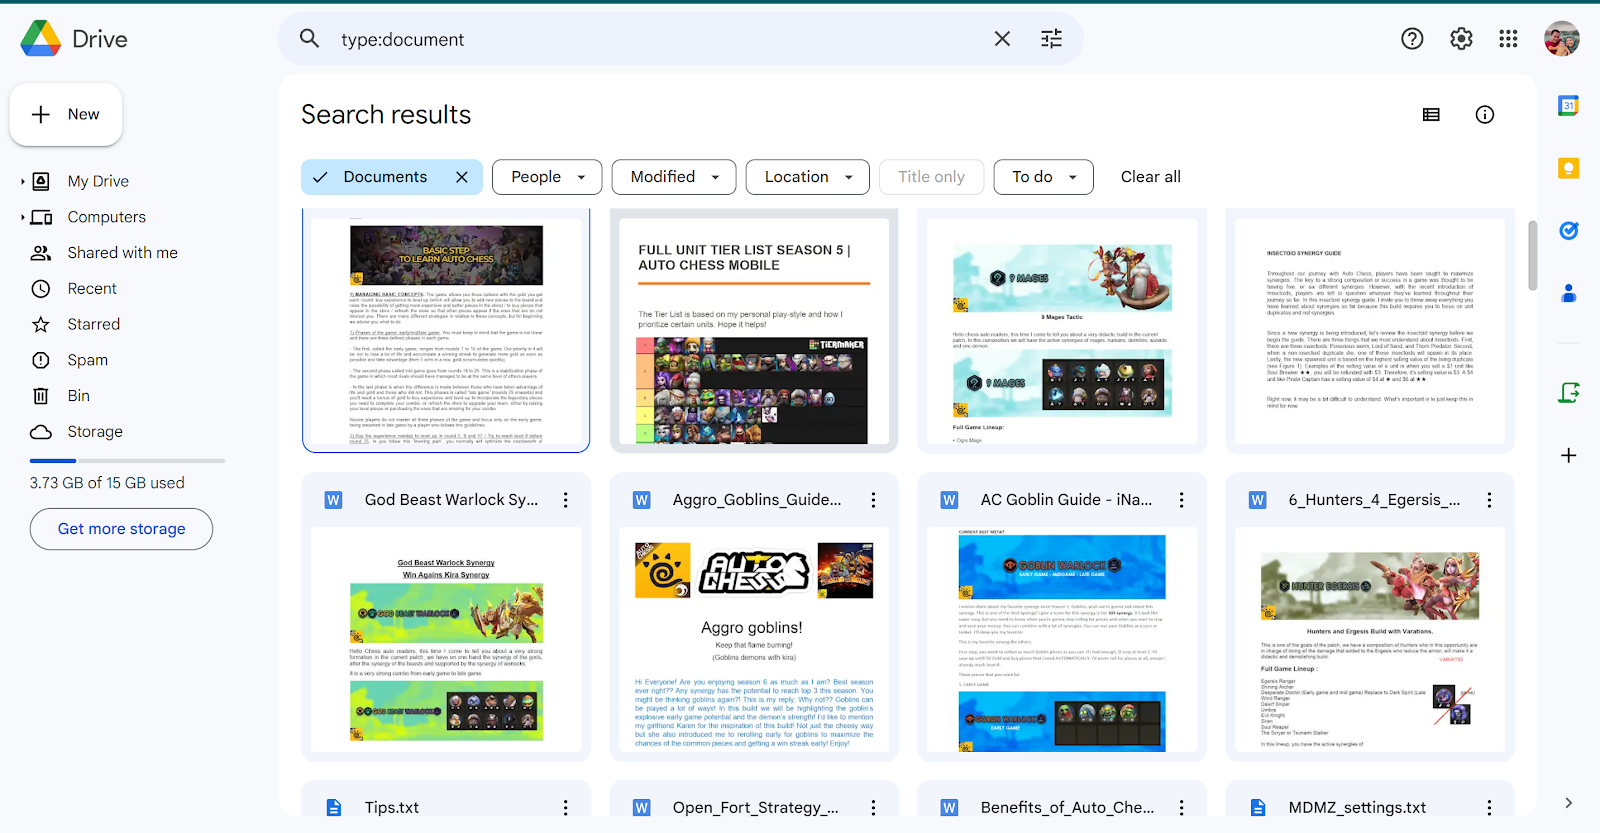The width and height of the screenshot is (1600, 833).
Task: Go to Computers
Action: 106,217
